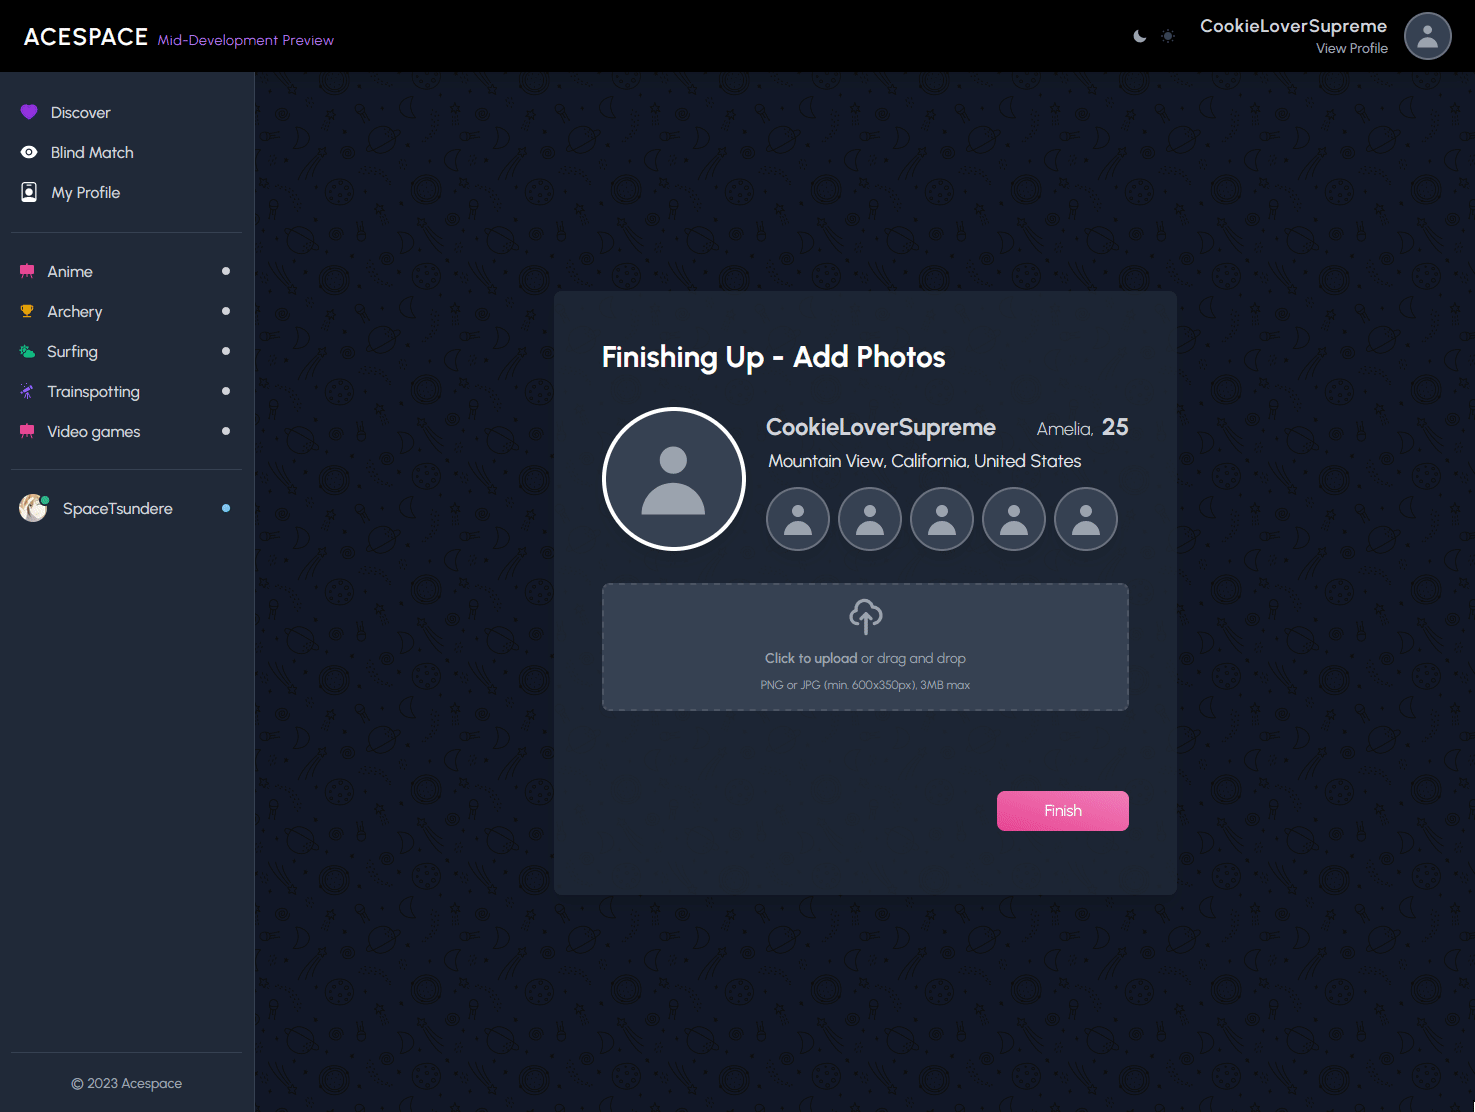Select the fifth small photo slot

coord(1086,519)
